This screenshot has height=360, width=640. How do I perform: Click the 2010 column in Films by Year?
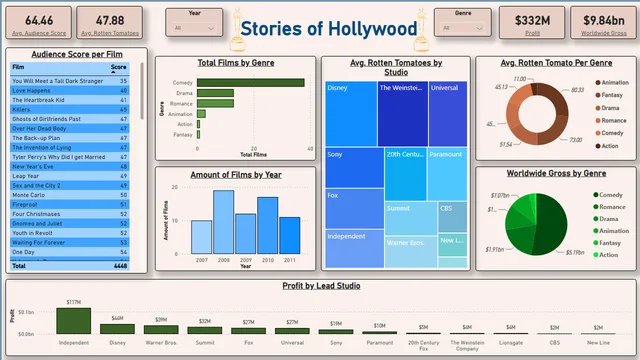tap(268, 226)
